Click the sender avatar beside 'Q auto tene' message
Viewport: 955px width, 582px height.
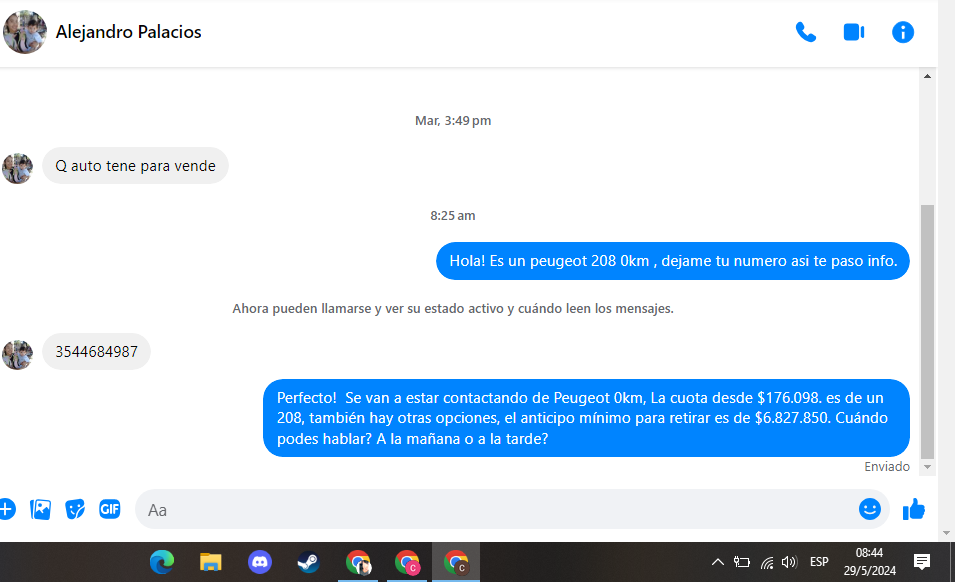tap(17, 169)
